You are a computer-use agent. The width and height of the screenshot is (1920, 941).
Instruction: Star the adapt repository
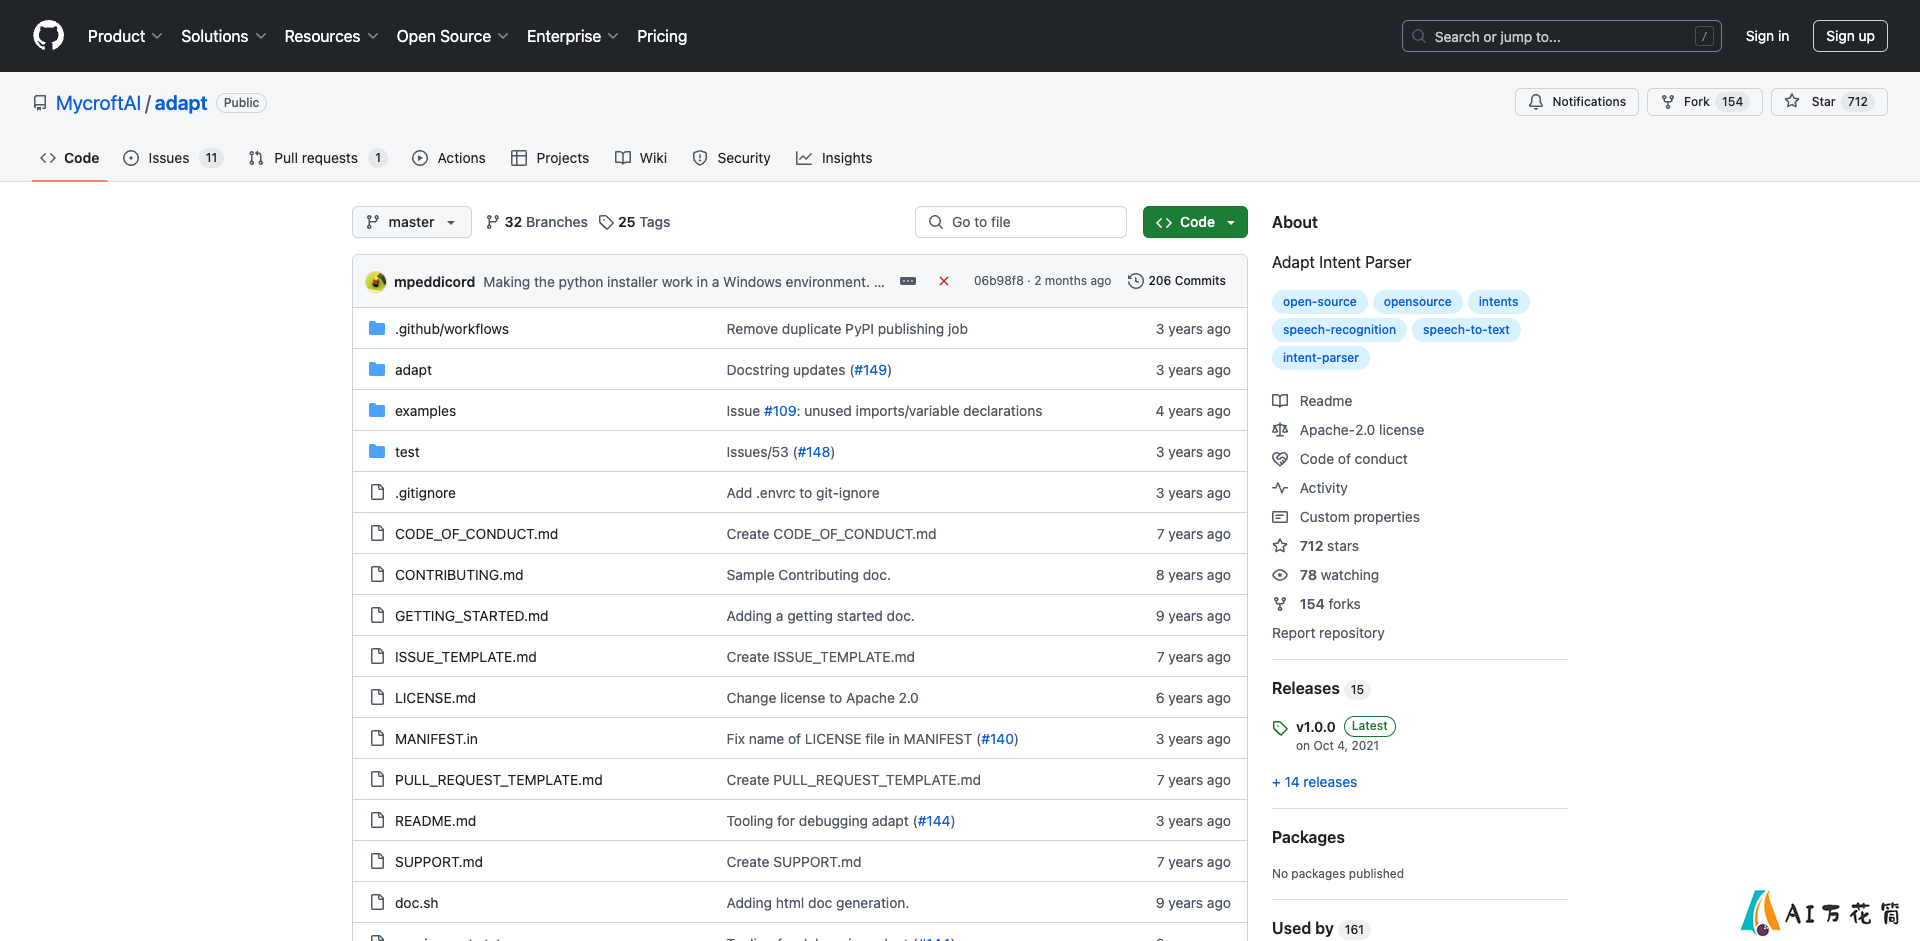1829,102
